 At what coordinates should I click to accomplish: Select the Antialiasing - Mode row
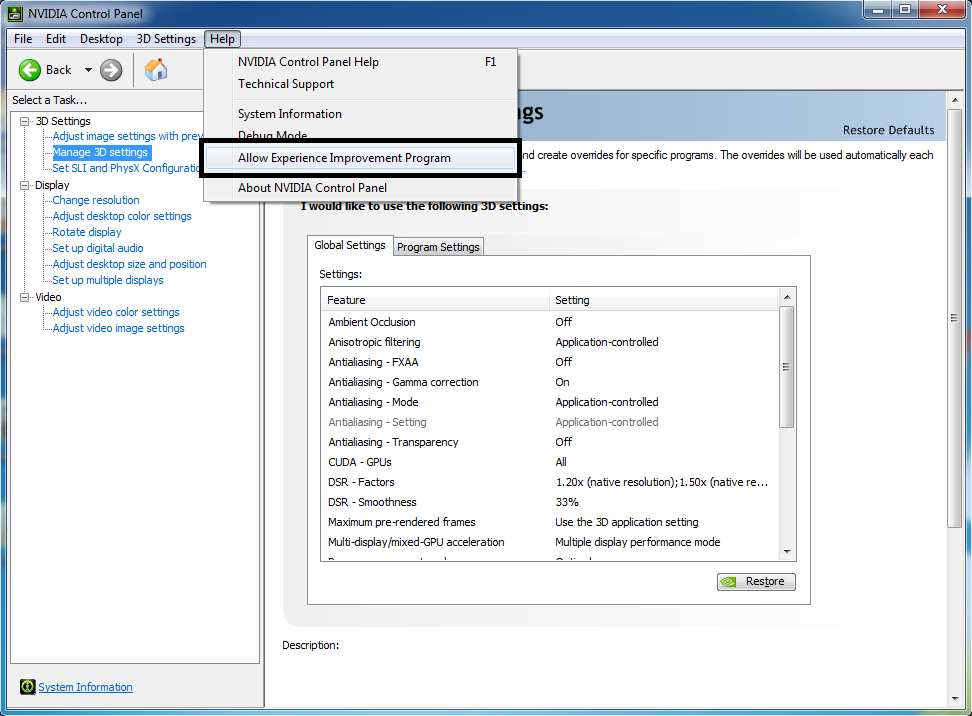[x=549, y=402]
